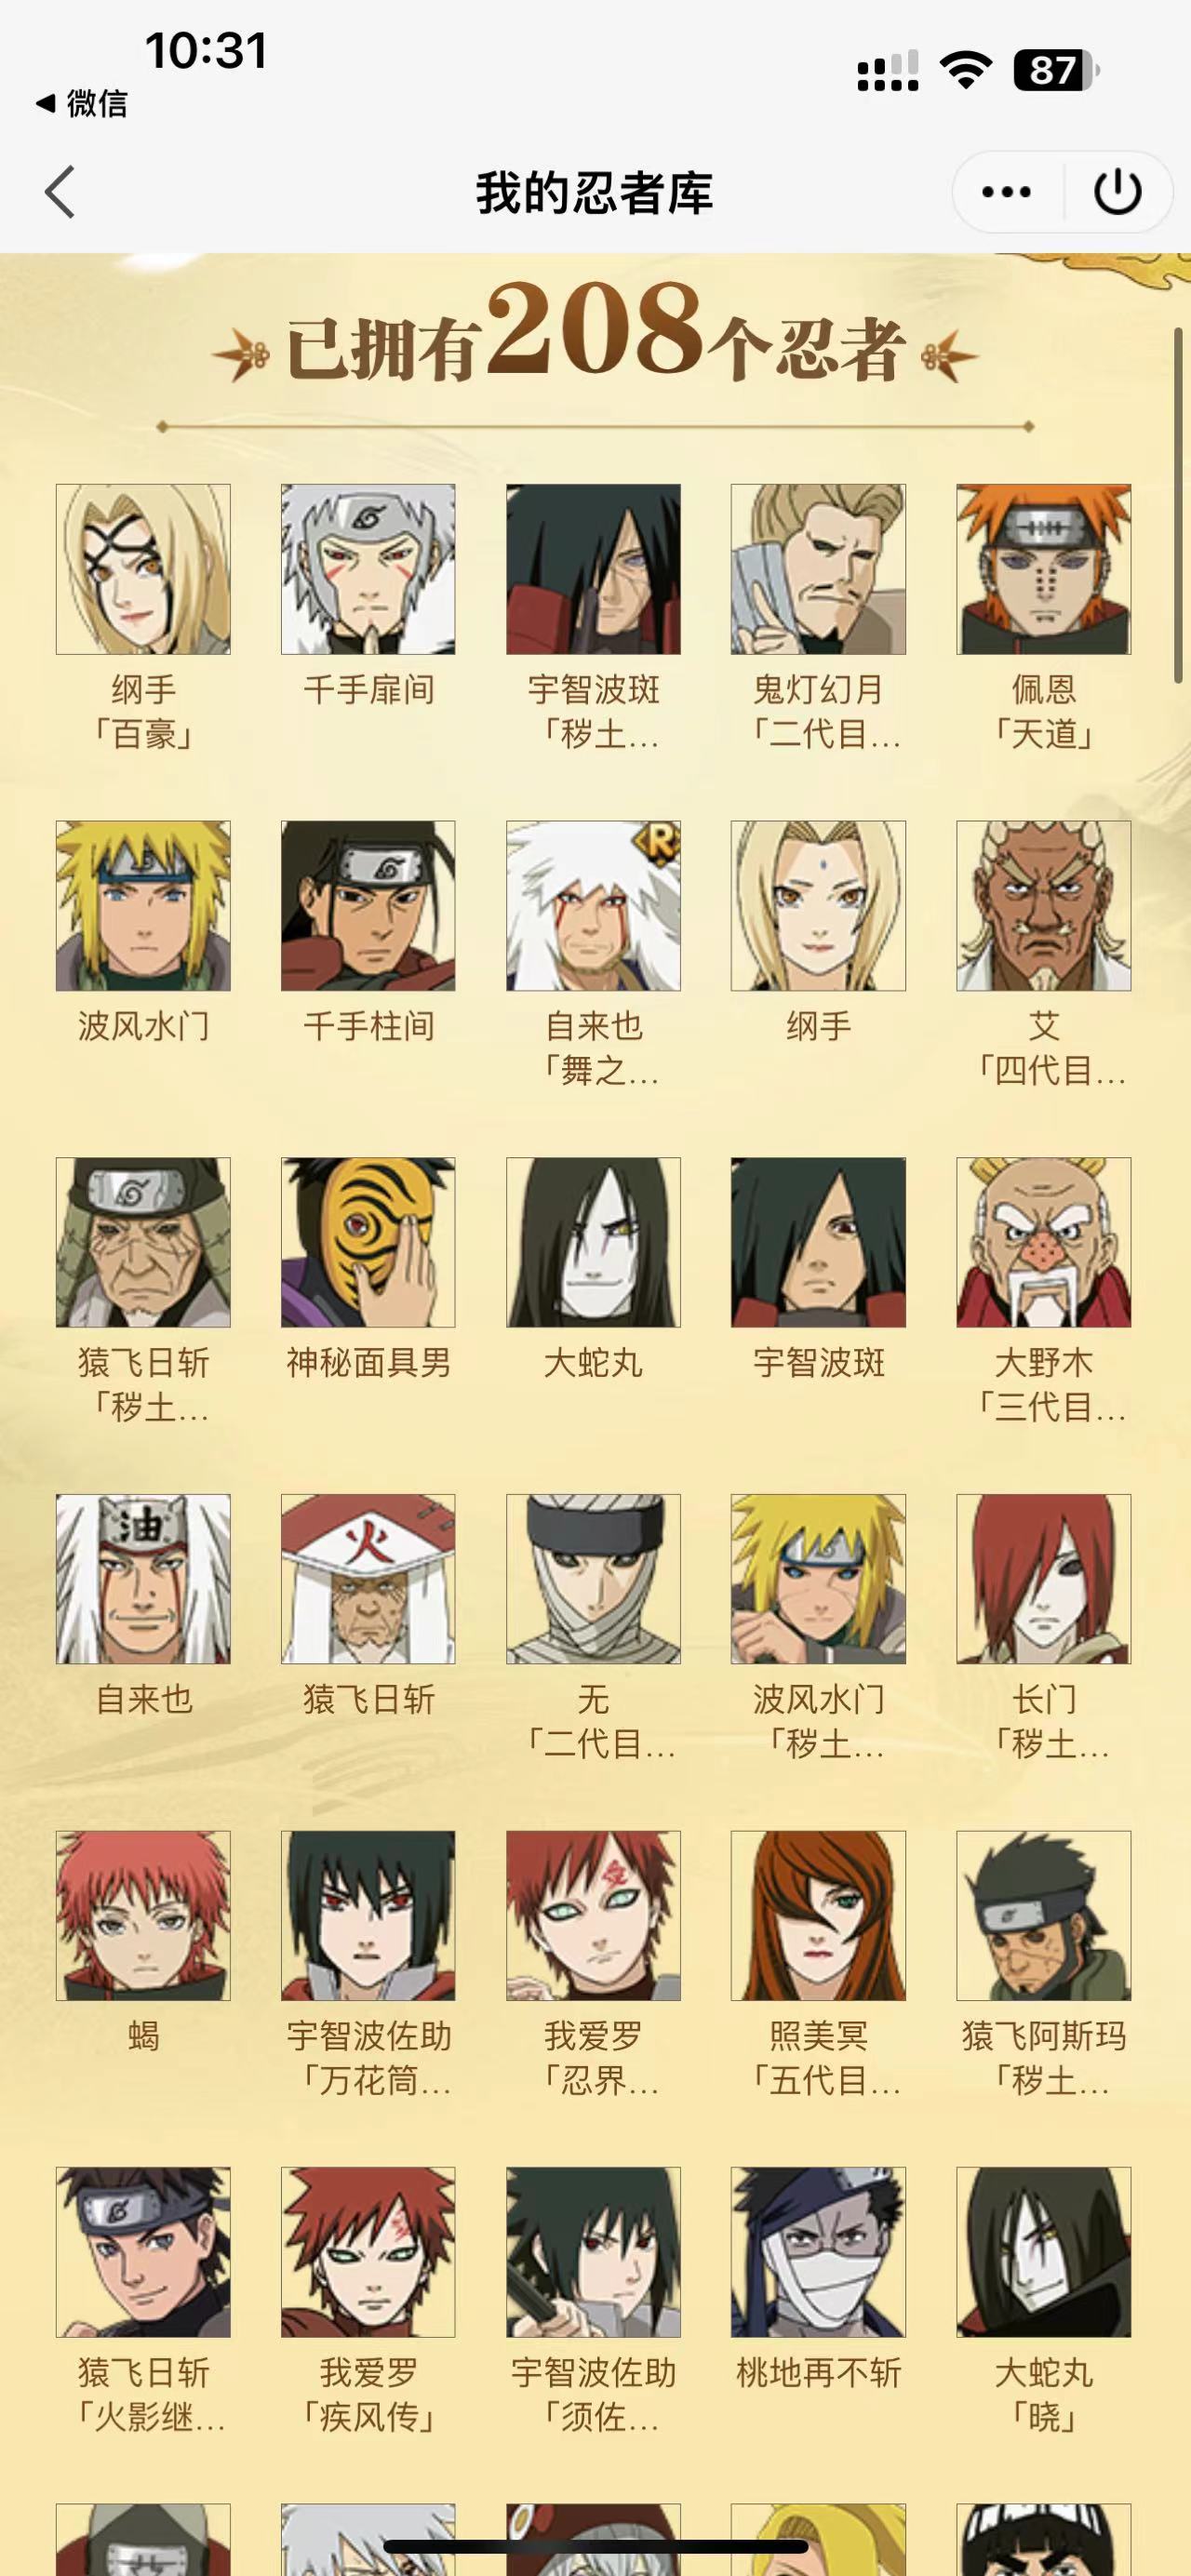Select 自来也 portrait with R badge

click(x=593, y=906)
